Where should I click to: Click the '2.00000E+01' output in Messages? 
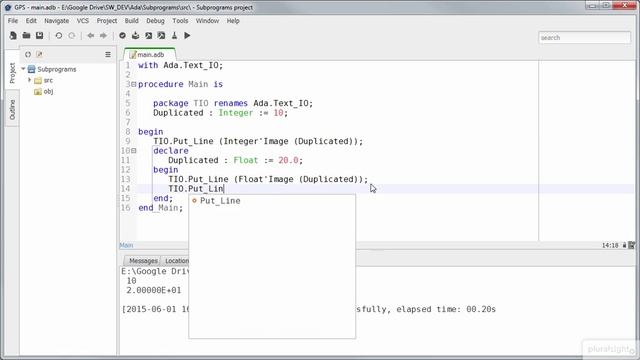pos(153,290)
